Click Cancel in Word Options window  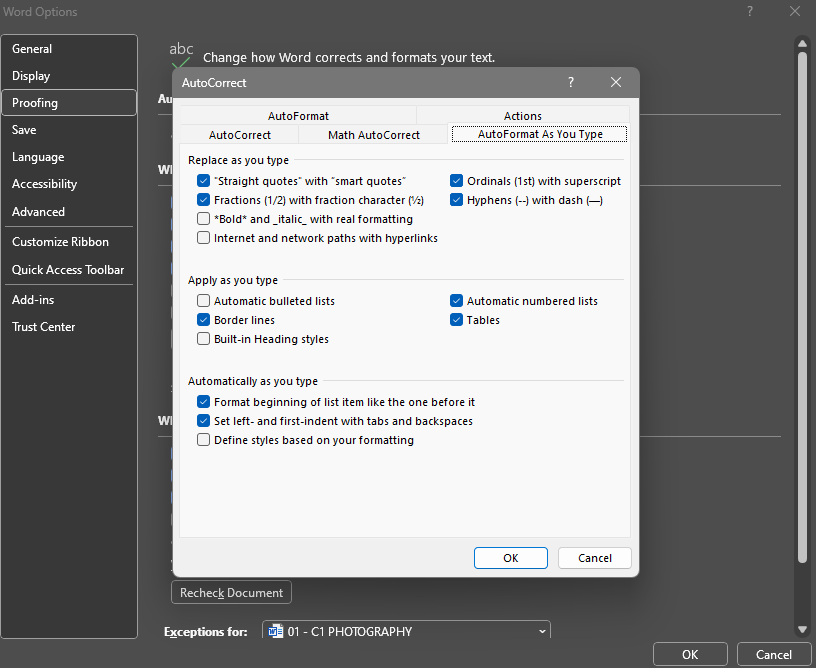click(774, 654)
